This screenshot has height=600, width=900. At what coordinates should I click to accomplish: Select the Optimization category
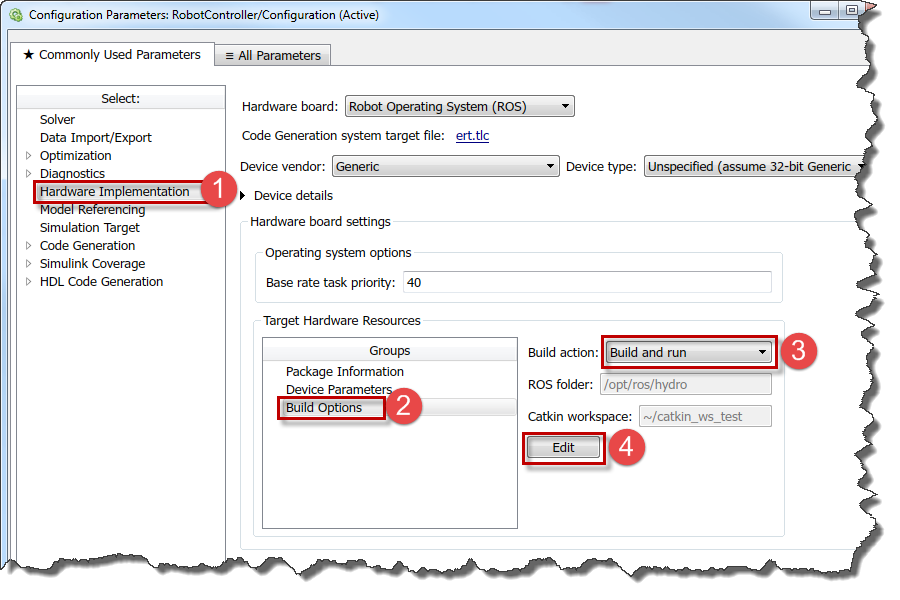tap(76, 156)
